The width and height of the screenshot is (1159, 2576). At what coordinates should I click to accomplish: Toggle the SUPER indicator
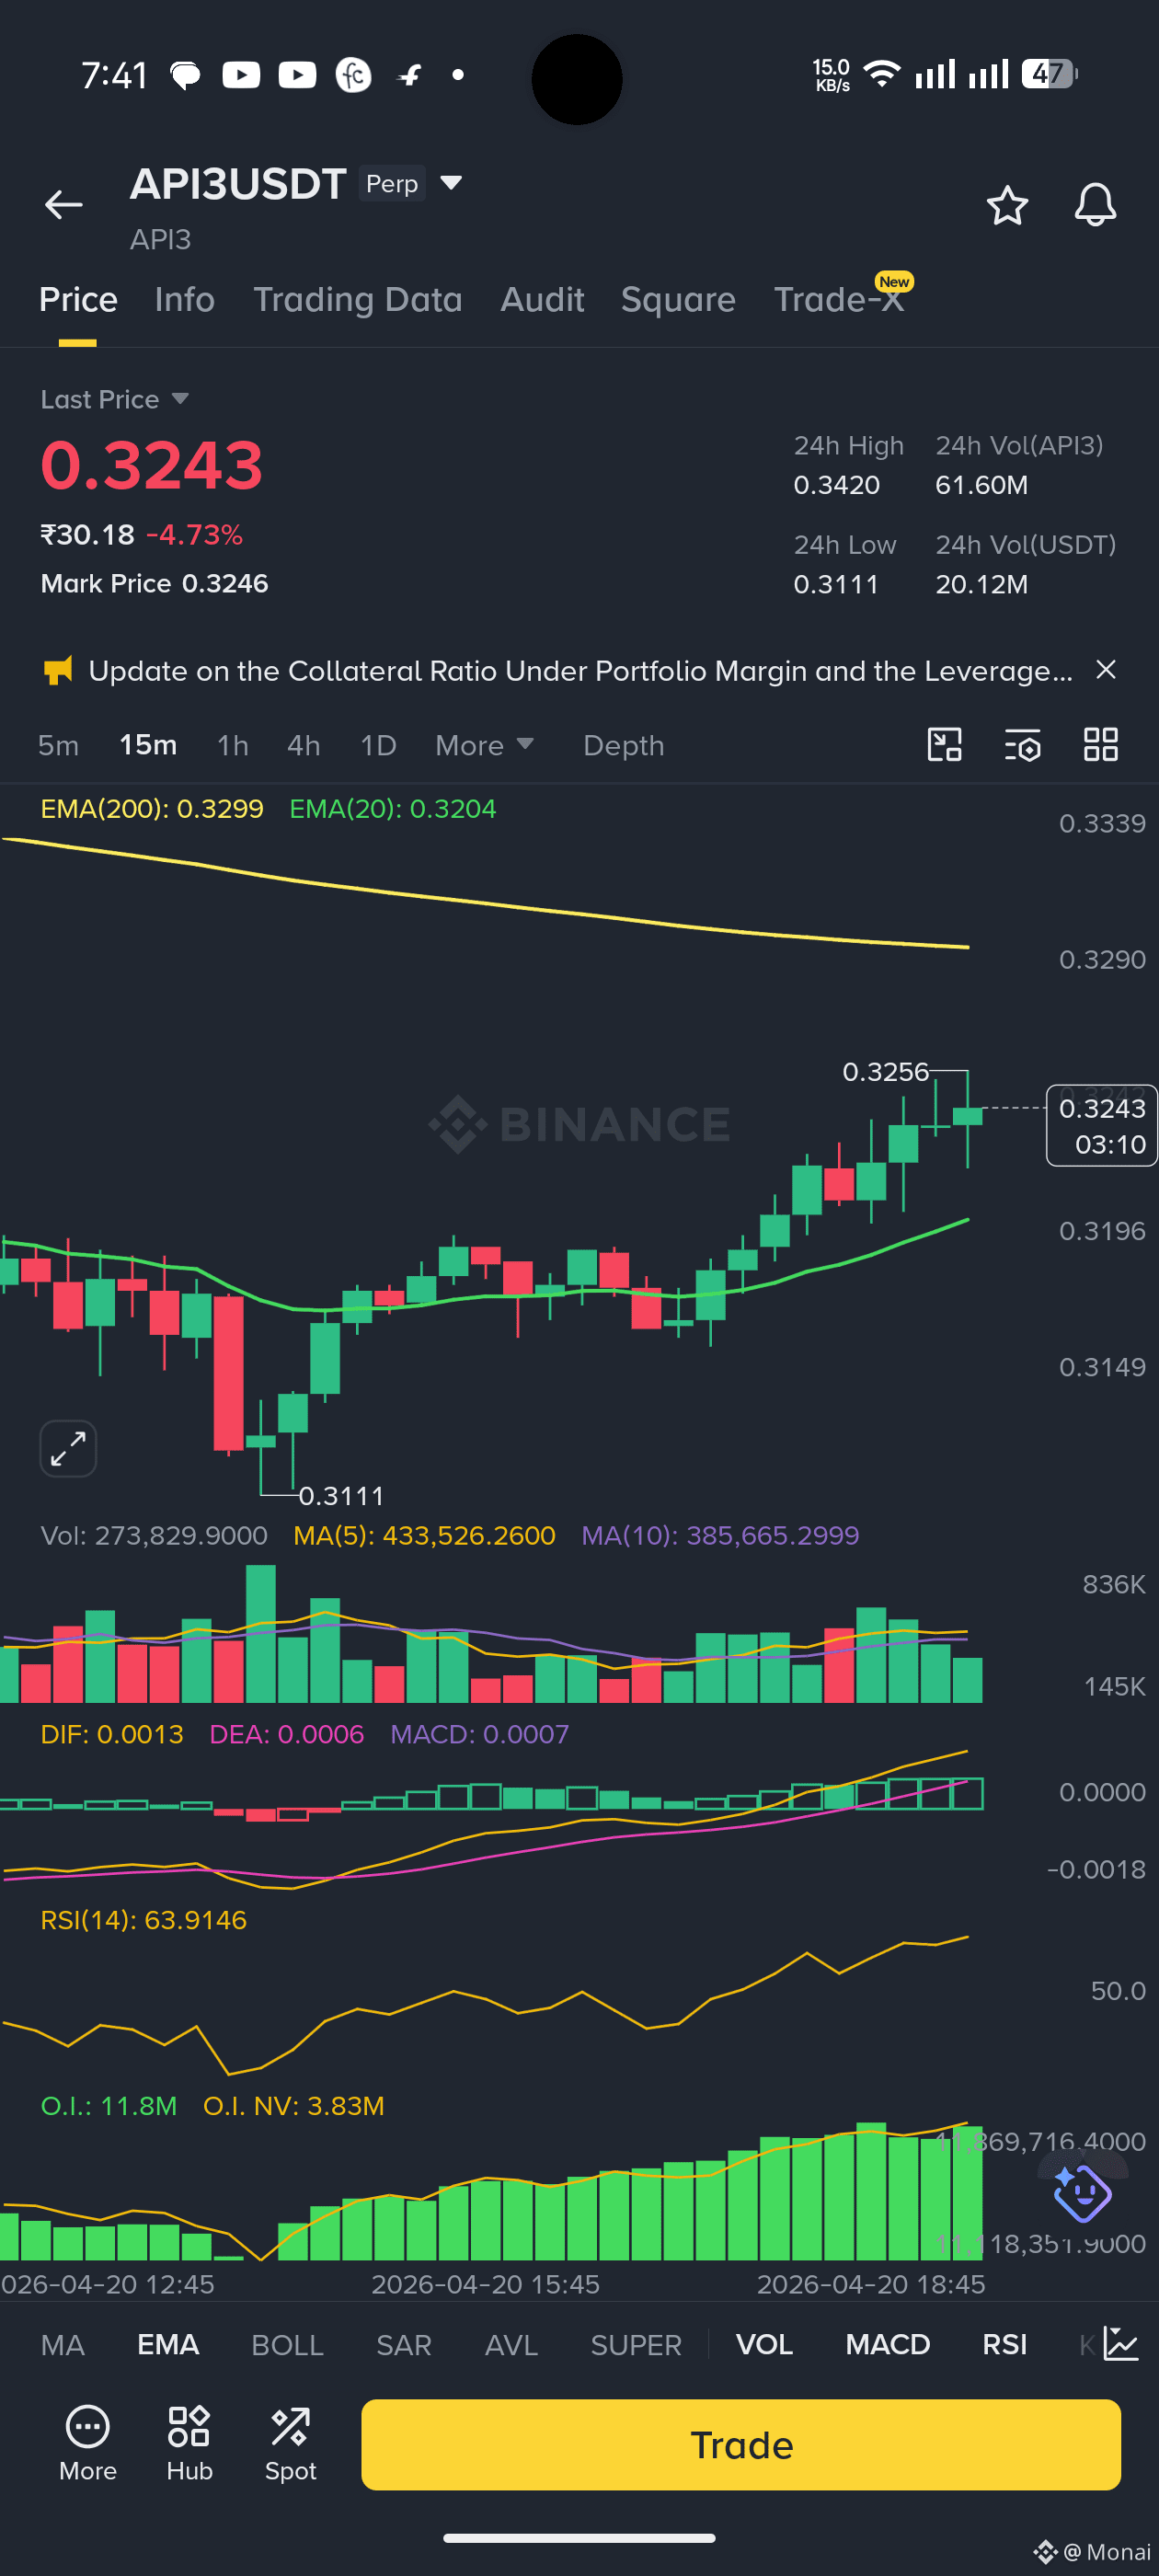point(636,2344)
